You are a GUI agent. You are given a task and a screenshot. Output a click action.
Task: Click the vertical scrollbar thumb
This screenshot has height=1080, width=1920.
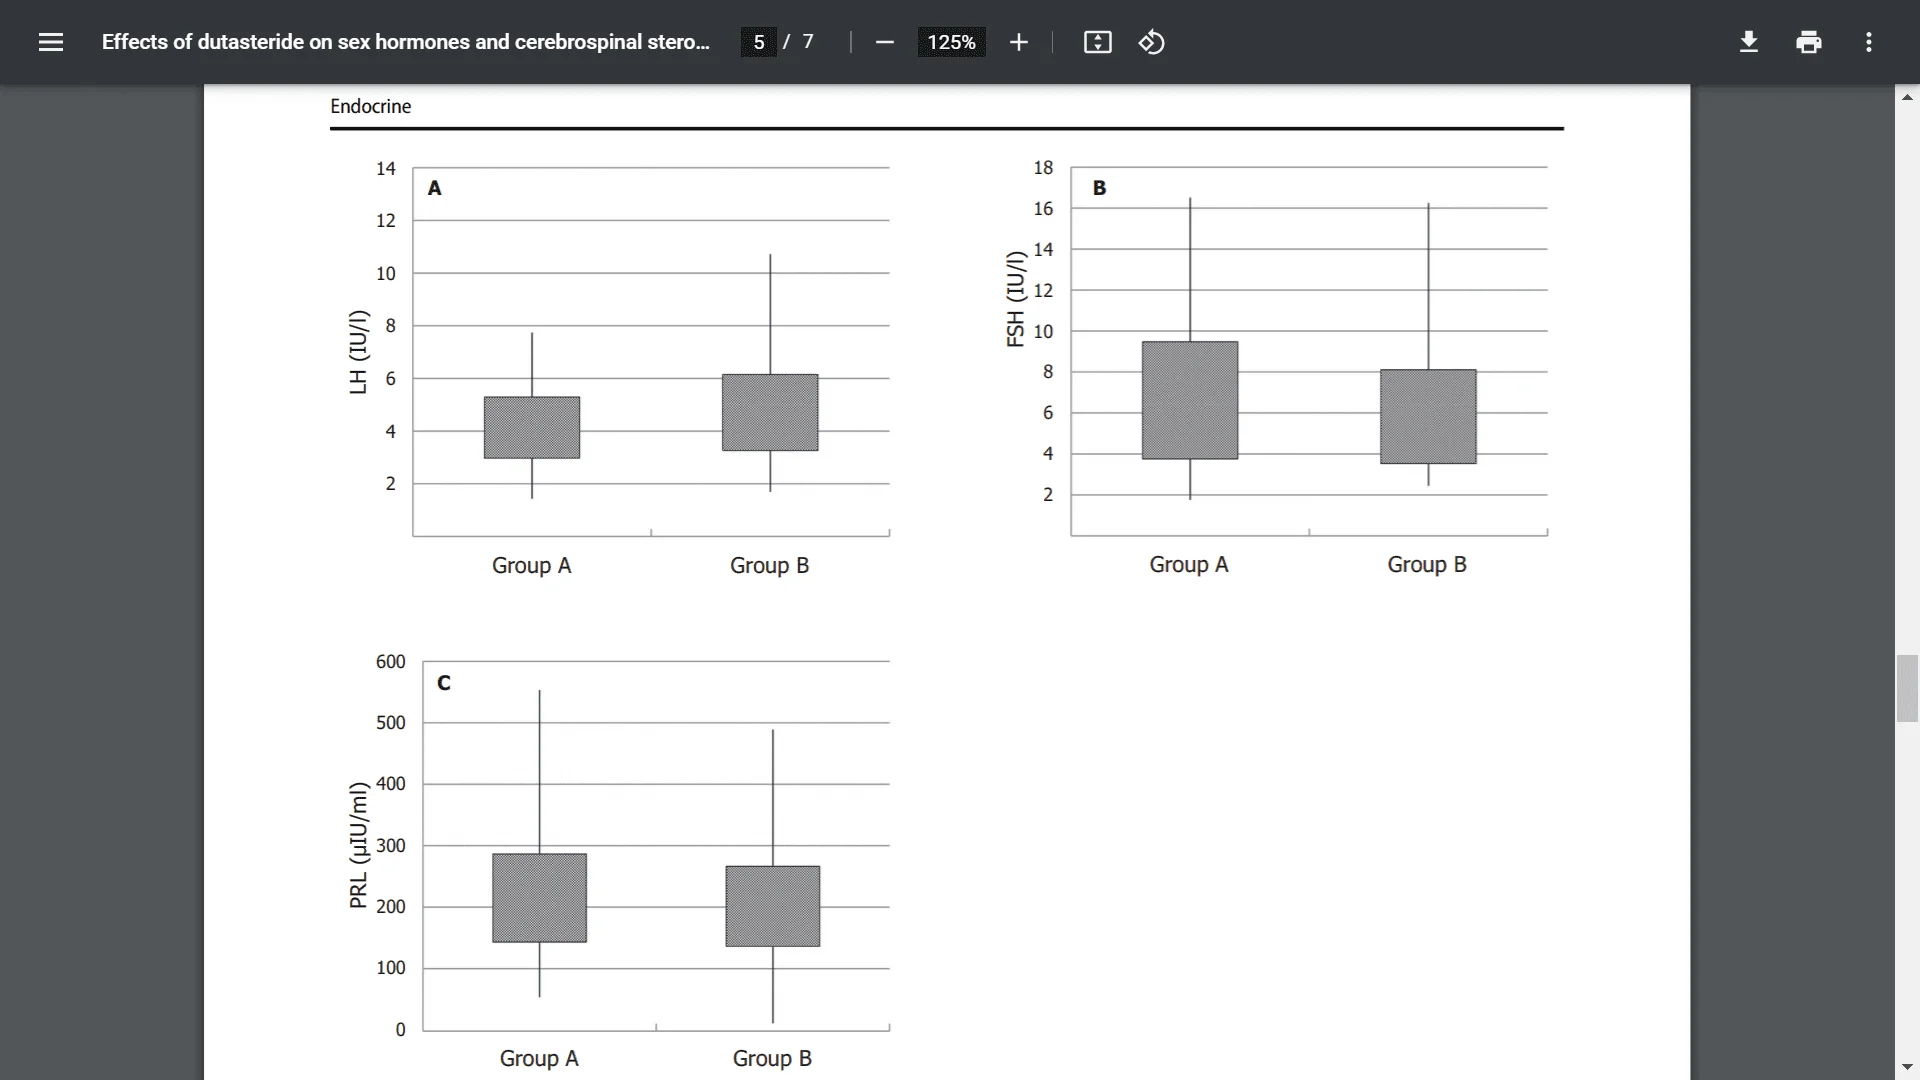(x=1907, y=688)
